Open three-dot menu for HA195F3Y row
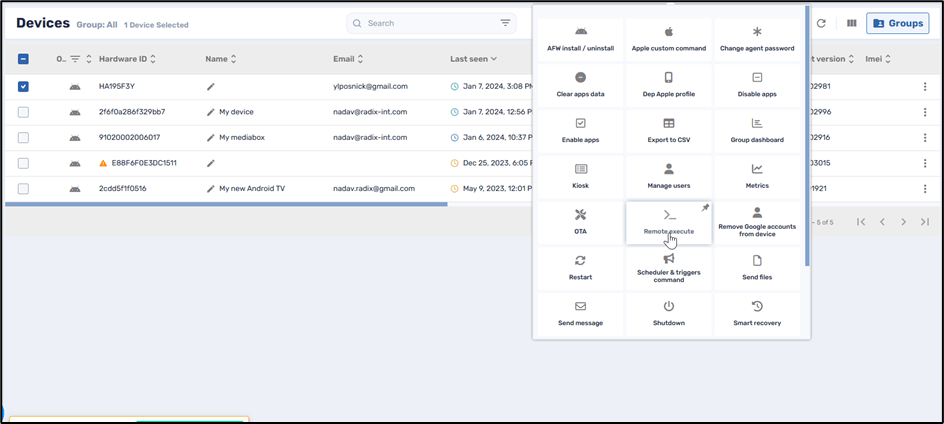This screenshot has width=944, height=424. click(924, 87)
